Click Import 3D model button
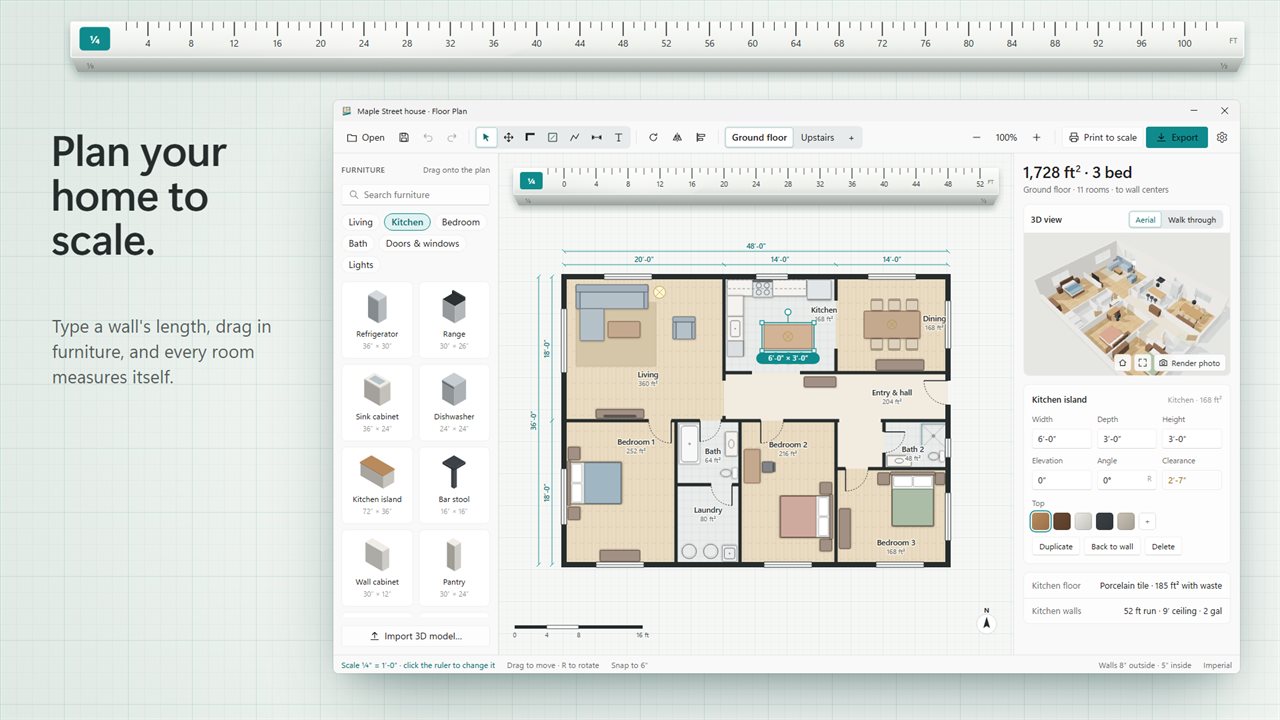The height and width of the screenshot is (720, 1280). click(416, 636)
